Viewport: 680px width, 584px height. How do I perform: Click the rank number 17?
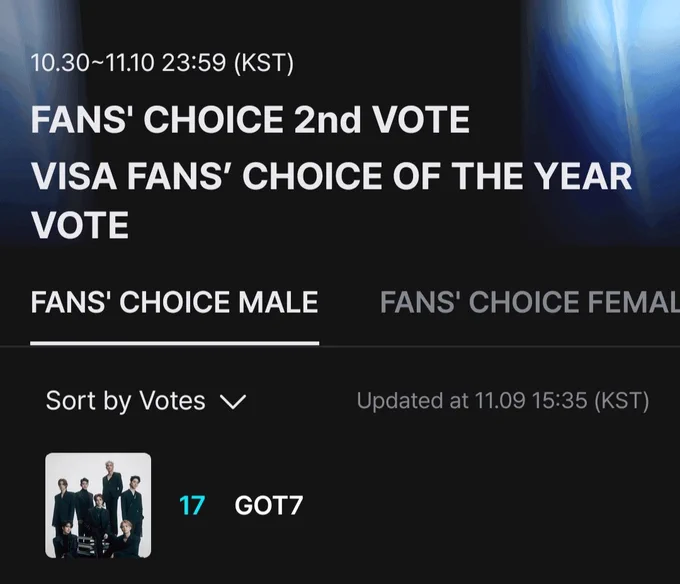tap(191, 505)
